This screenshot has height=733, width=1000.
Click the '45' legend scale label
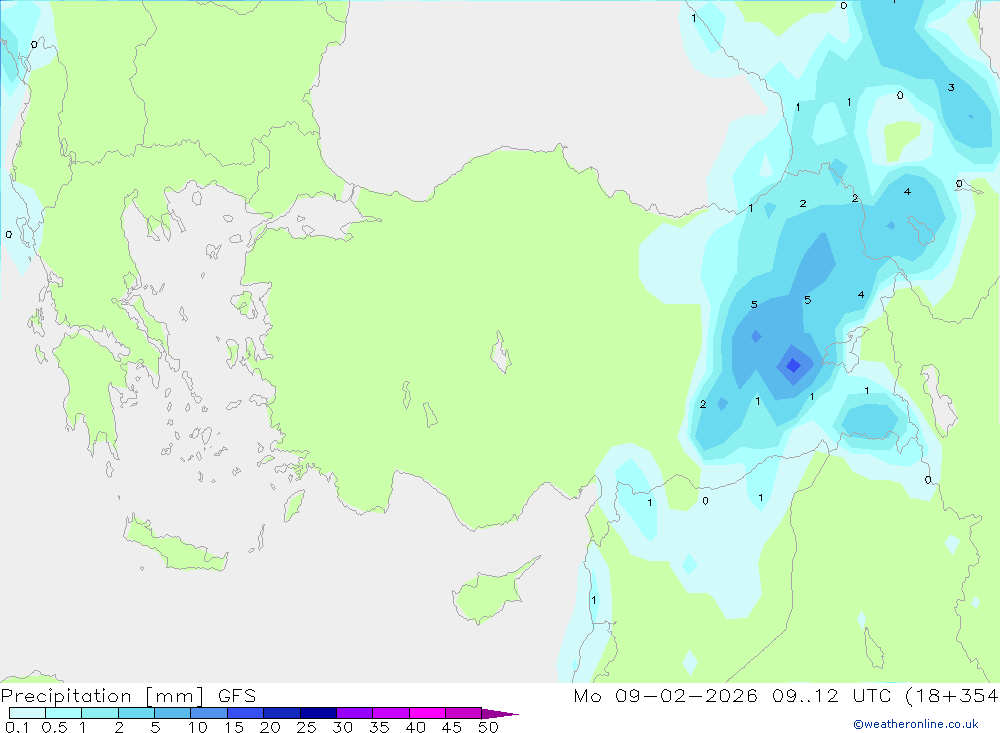[452, 727]
